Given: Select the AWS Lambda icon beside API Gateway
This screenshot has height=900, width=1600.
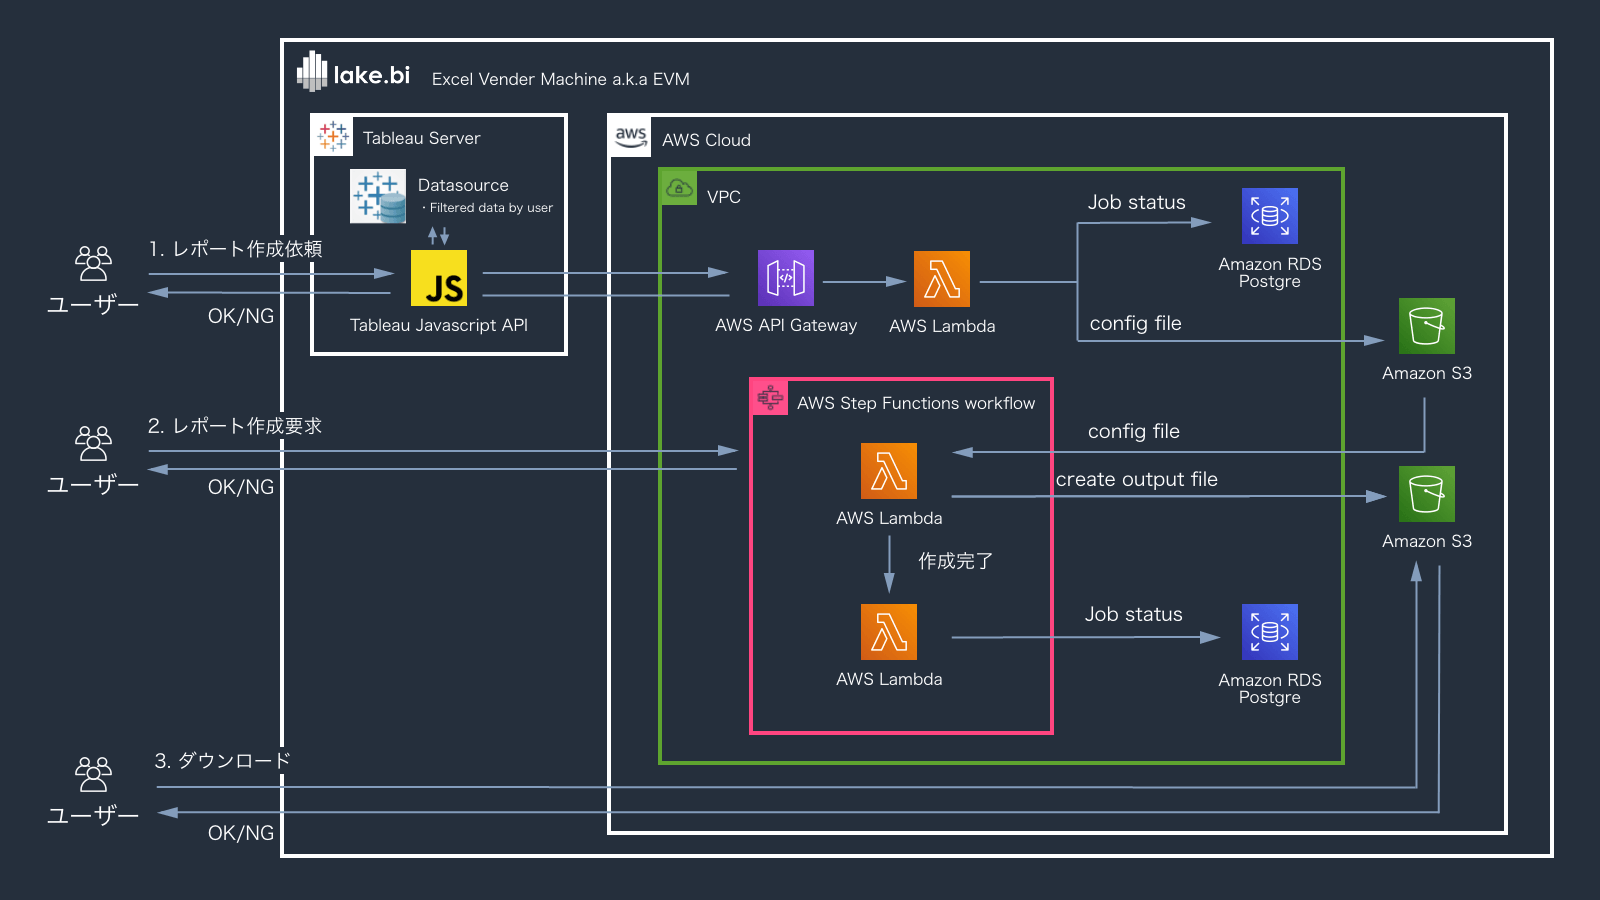Looking at the screenshot, I should (942, 279).
